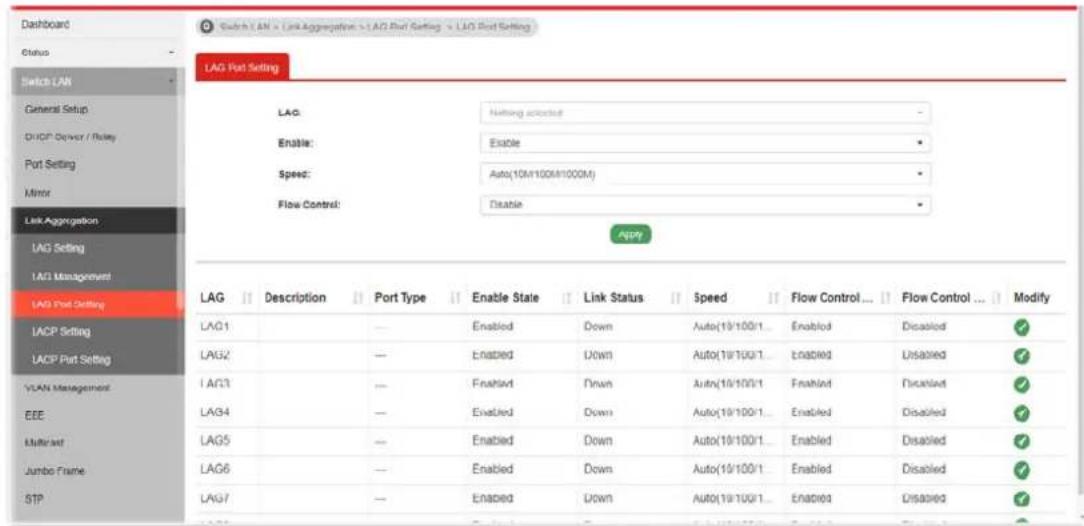Open the Flow Control dropdown

704,205
